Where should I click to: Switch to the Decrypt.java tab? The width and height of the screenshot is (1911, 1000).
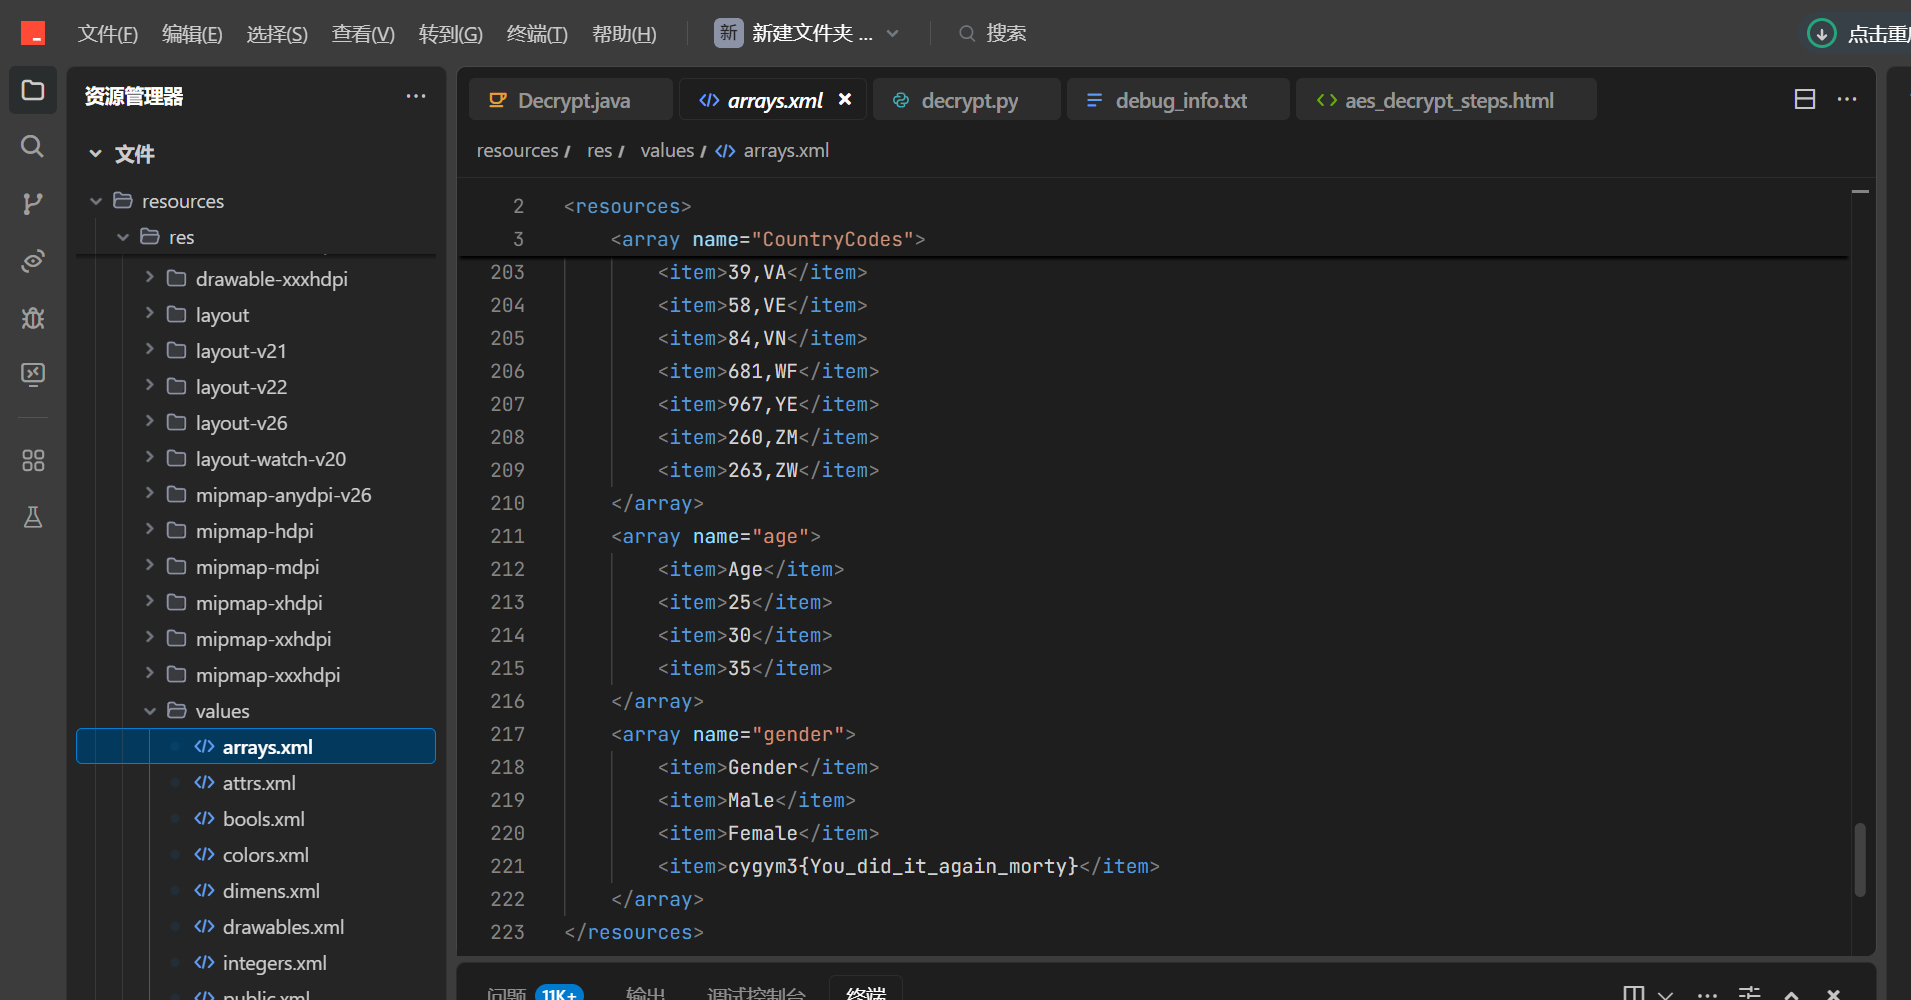[572, 101]
